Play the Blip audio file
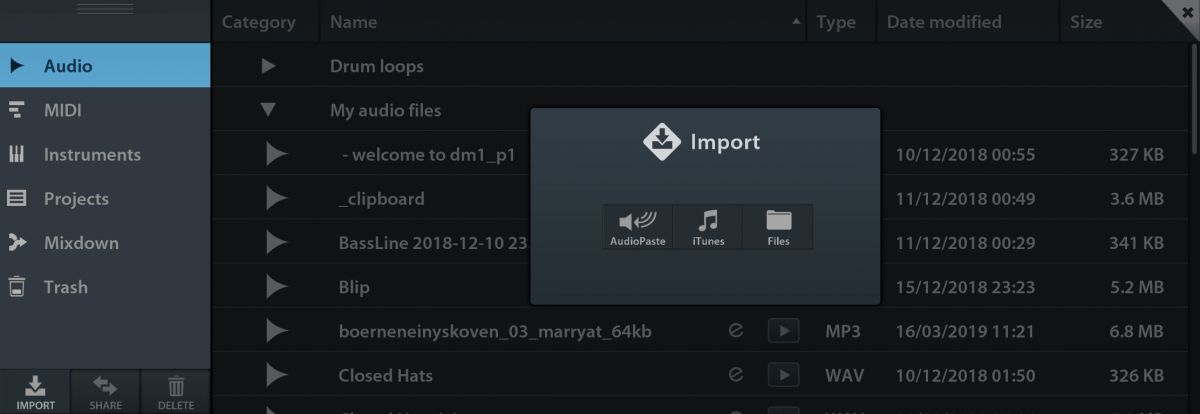This screenshot has width=1200, height=414. [277, 287]
